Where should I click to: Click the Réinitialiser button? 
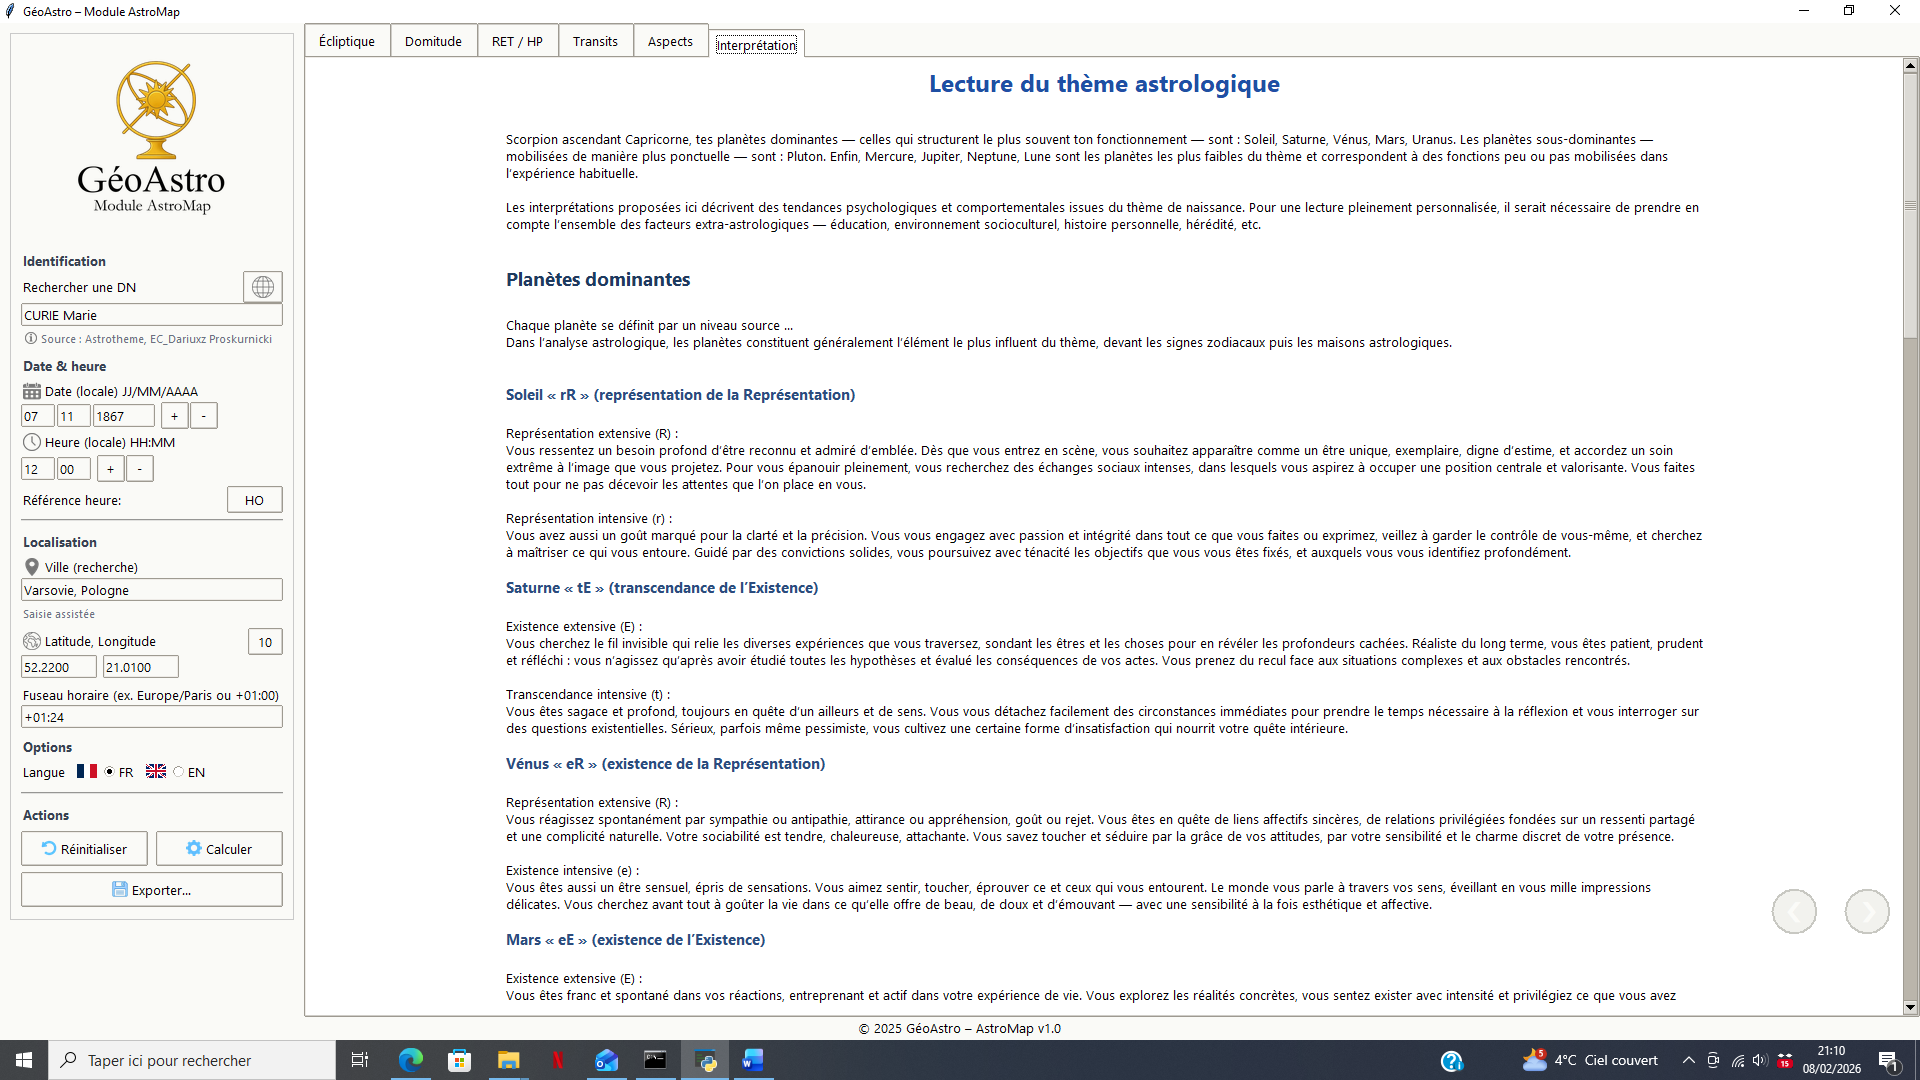pos(84,849)
